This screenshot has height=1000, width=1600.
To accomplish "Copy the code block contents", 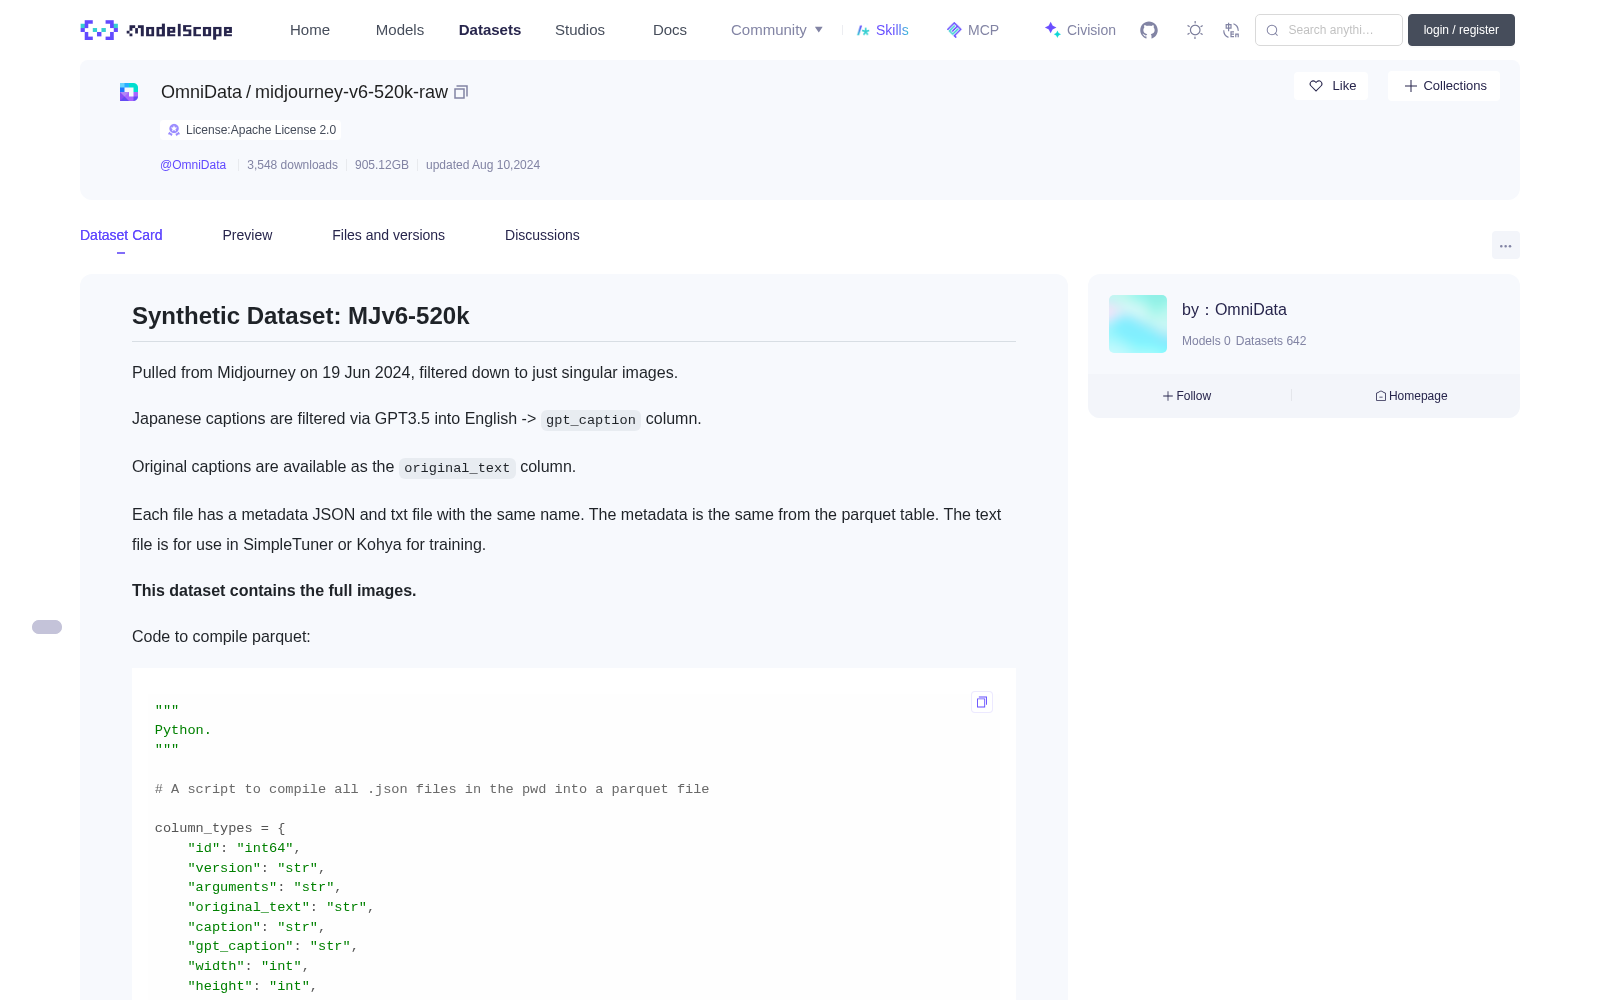I will click(x=982, y=702).
